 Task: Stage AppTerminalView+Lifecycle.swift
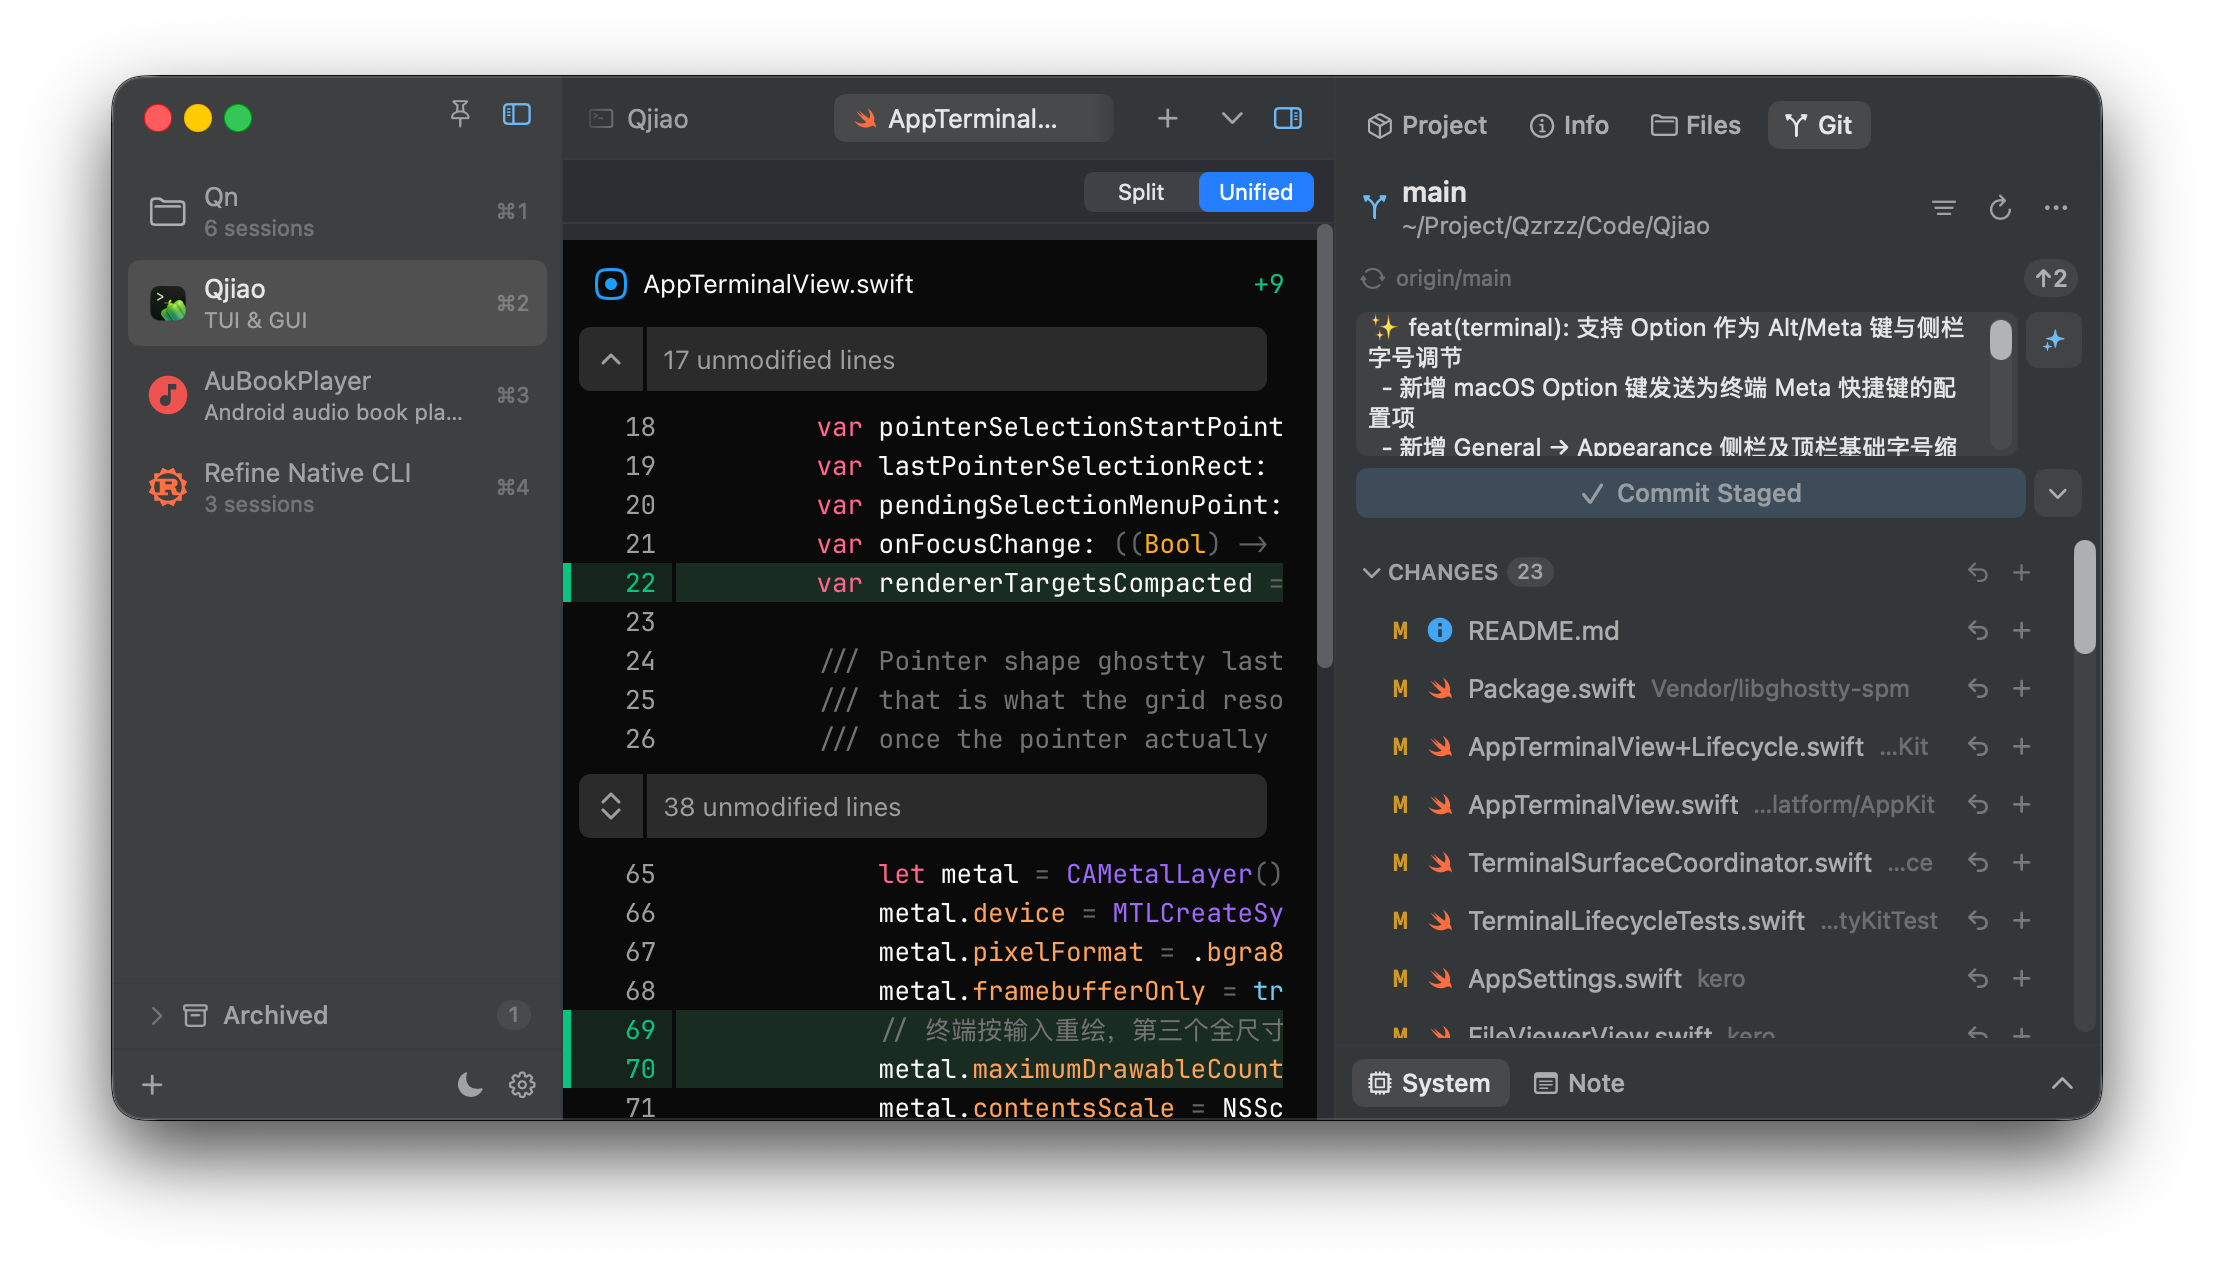click(2022, 746)
